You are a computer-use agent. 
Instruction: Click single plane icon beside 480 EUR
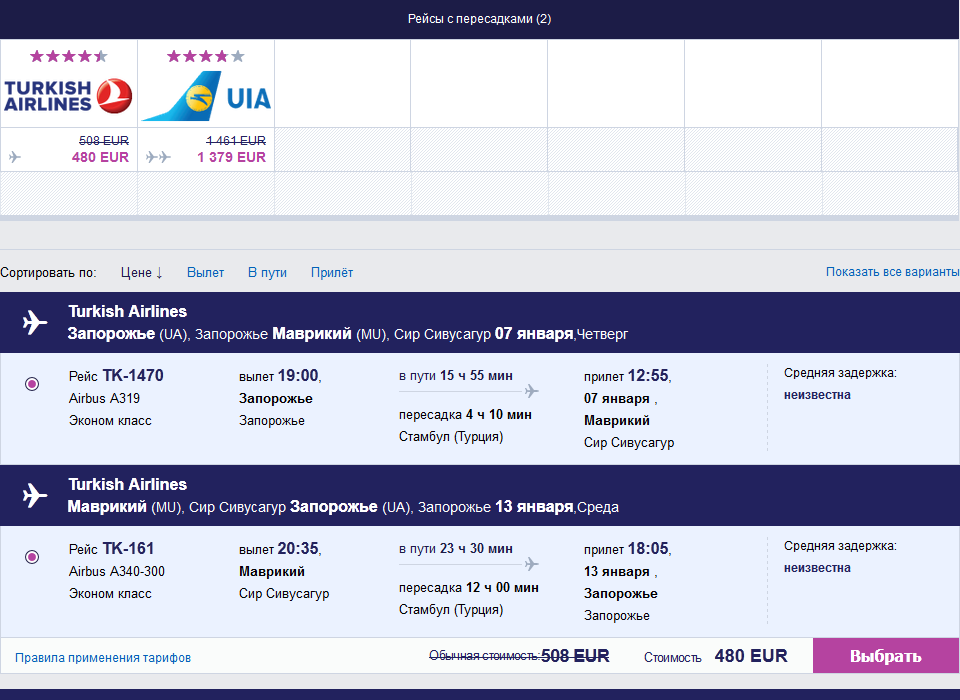(x=14, y=157)
